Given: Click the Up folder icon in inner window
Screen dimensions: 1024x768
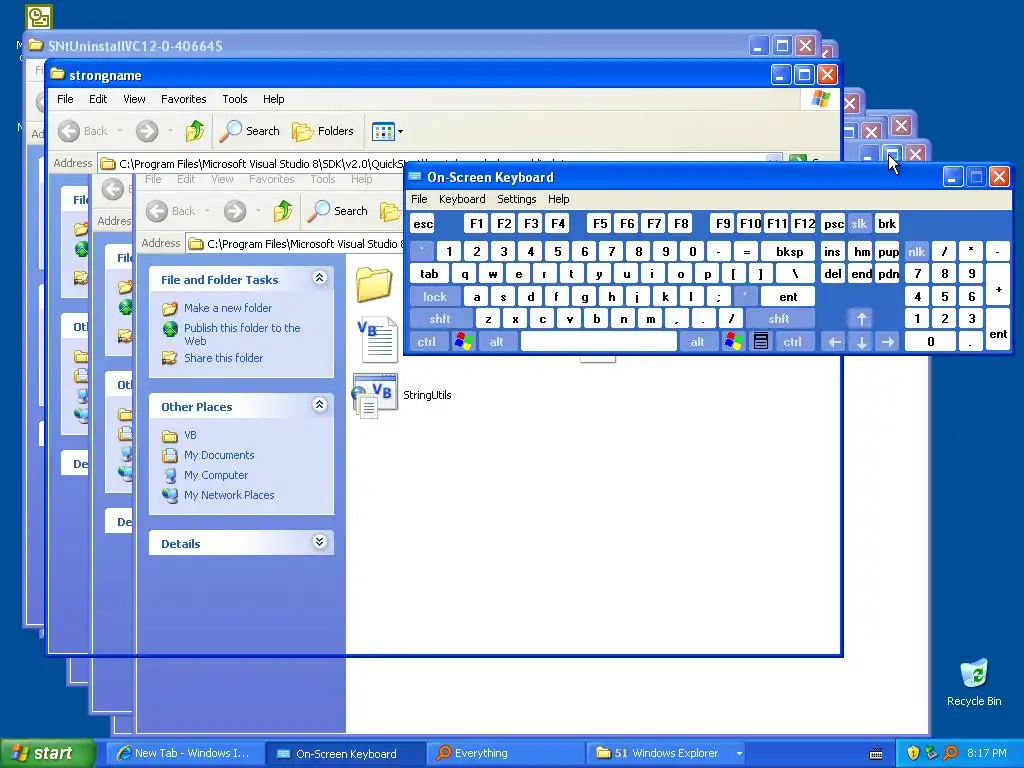Looking at the screenshot, I should [x=283, y=211].
